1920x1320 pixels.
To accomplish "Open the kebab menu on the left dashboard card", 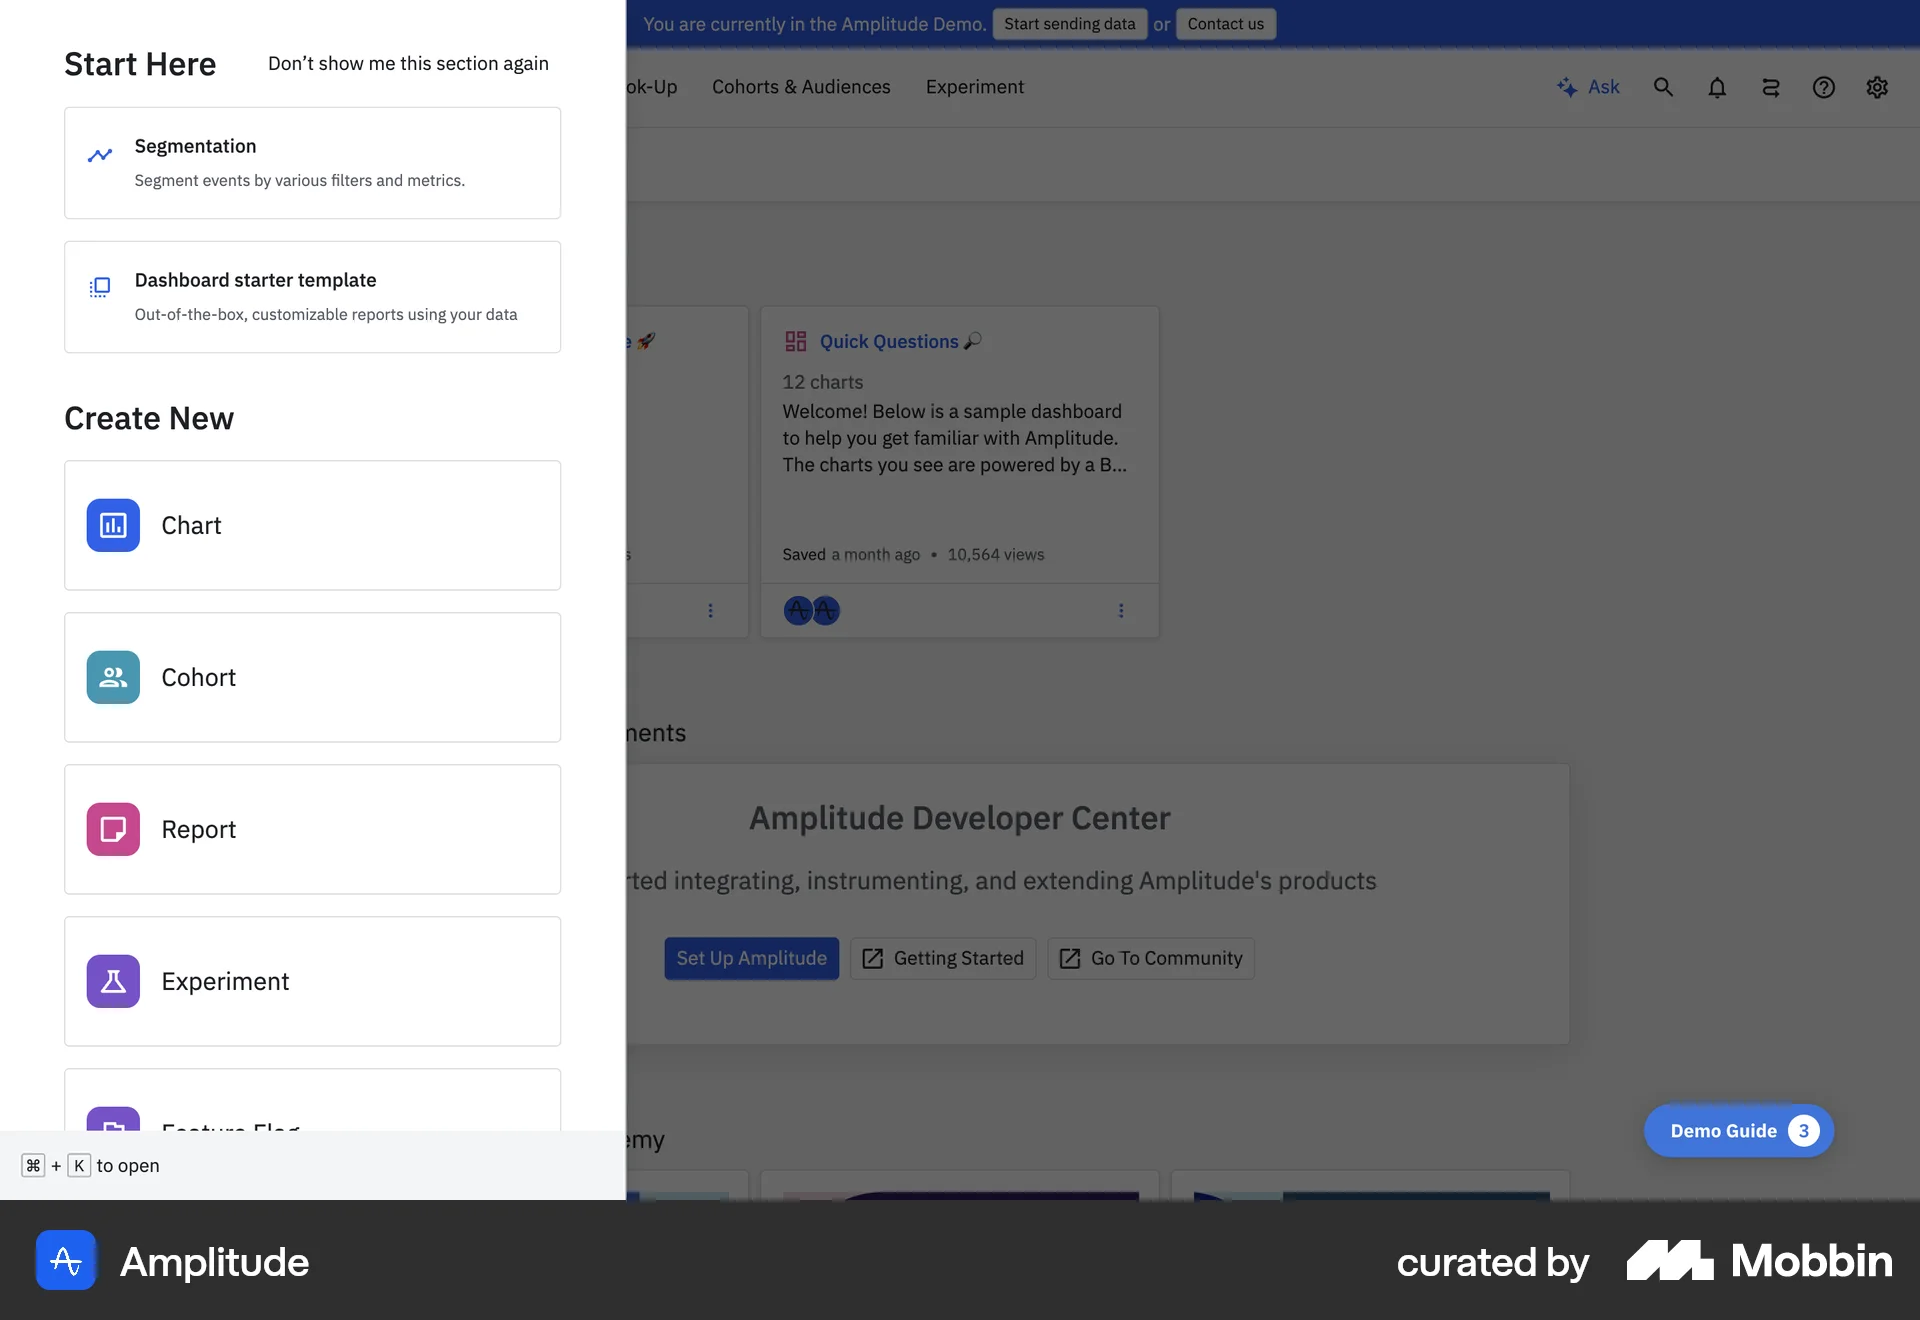I will point(710,610).
